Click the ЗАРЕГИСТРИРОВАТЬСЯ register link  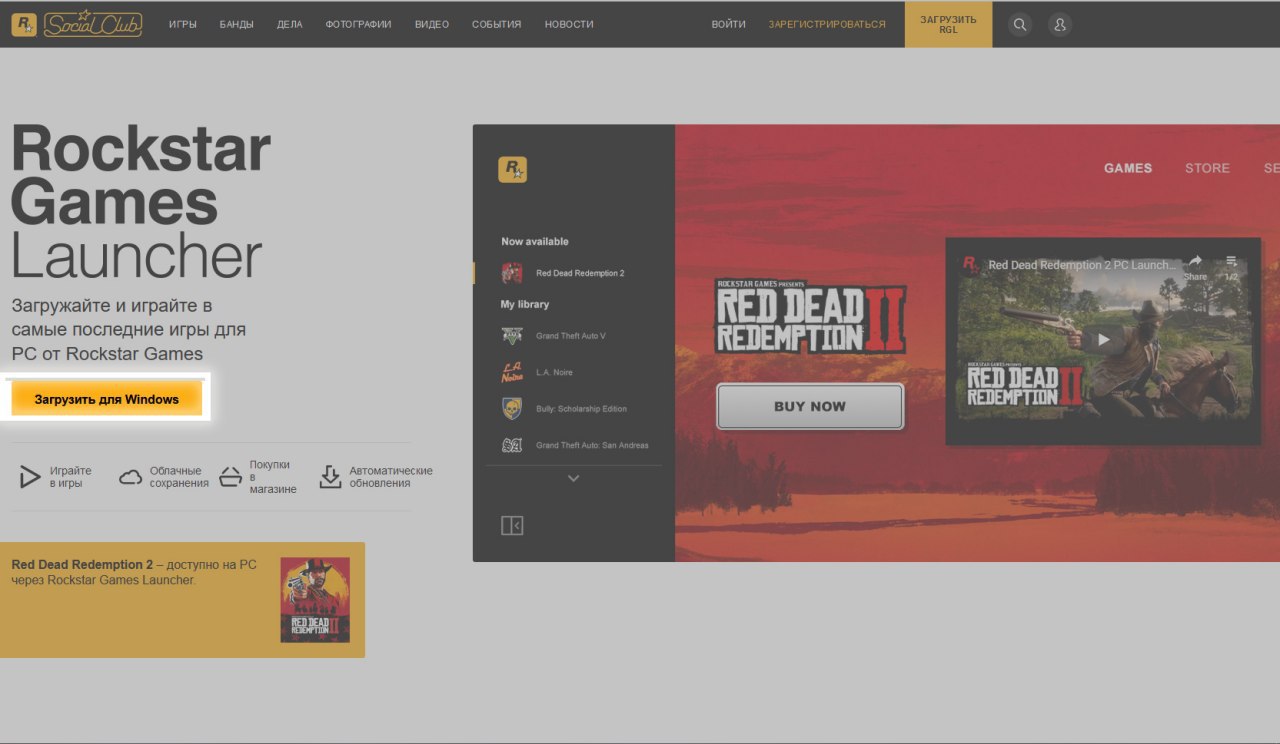click(x=827, y=24)
